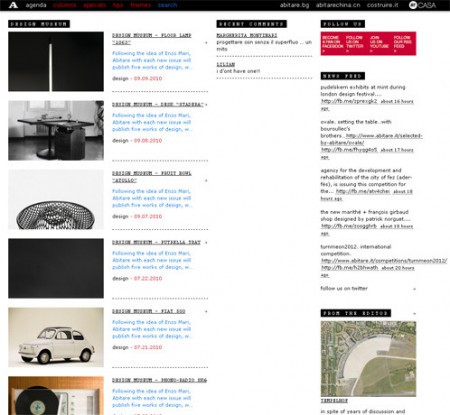Click the design category on 09.09.2010 post
This screenshot has height=415, width=450.
tap(120, 78)
